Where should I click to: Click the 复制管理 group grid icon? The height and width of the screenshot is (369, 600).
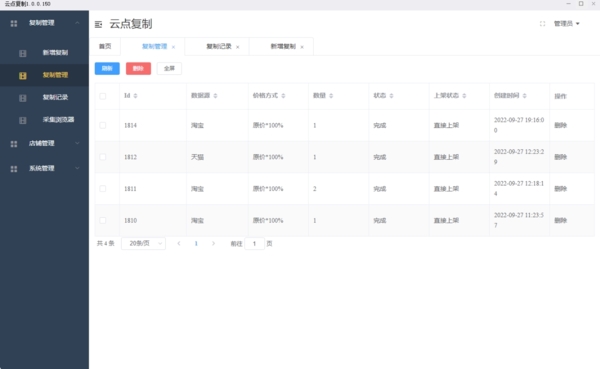[14, 23]
